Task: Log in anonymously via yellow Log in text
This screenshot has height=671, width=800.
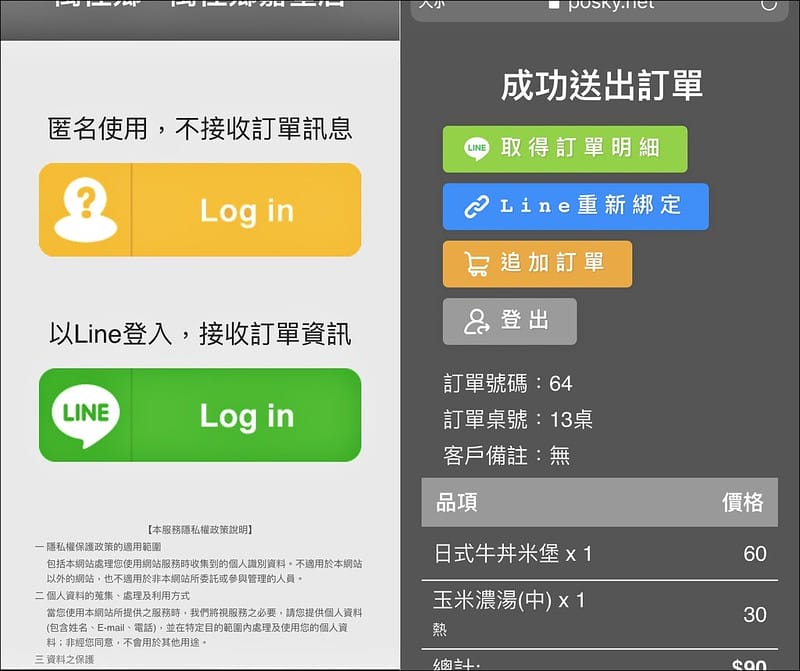Action: [246, 211]
